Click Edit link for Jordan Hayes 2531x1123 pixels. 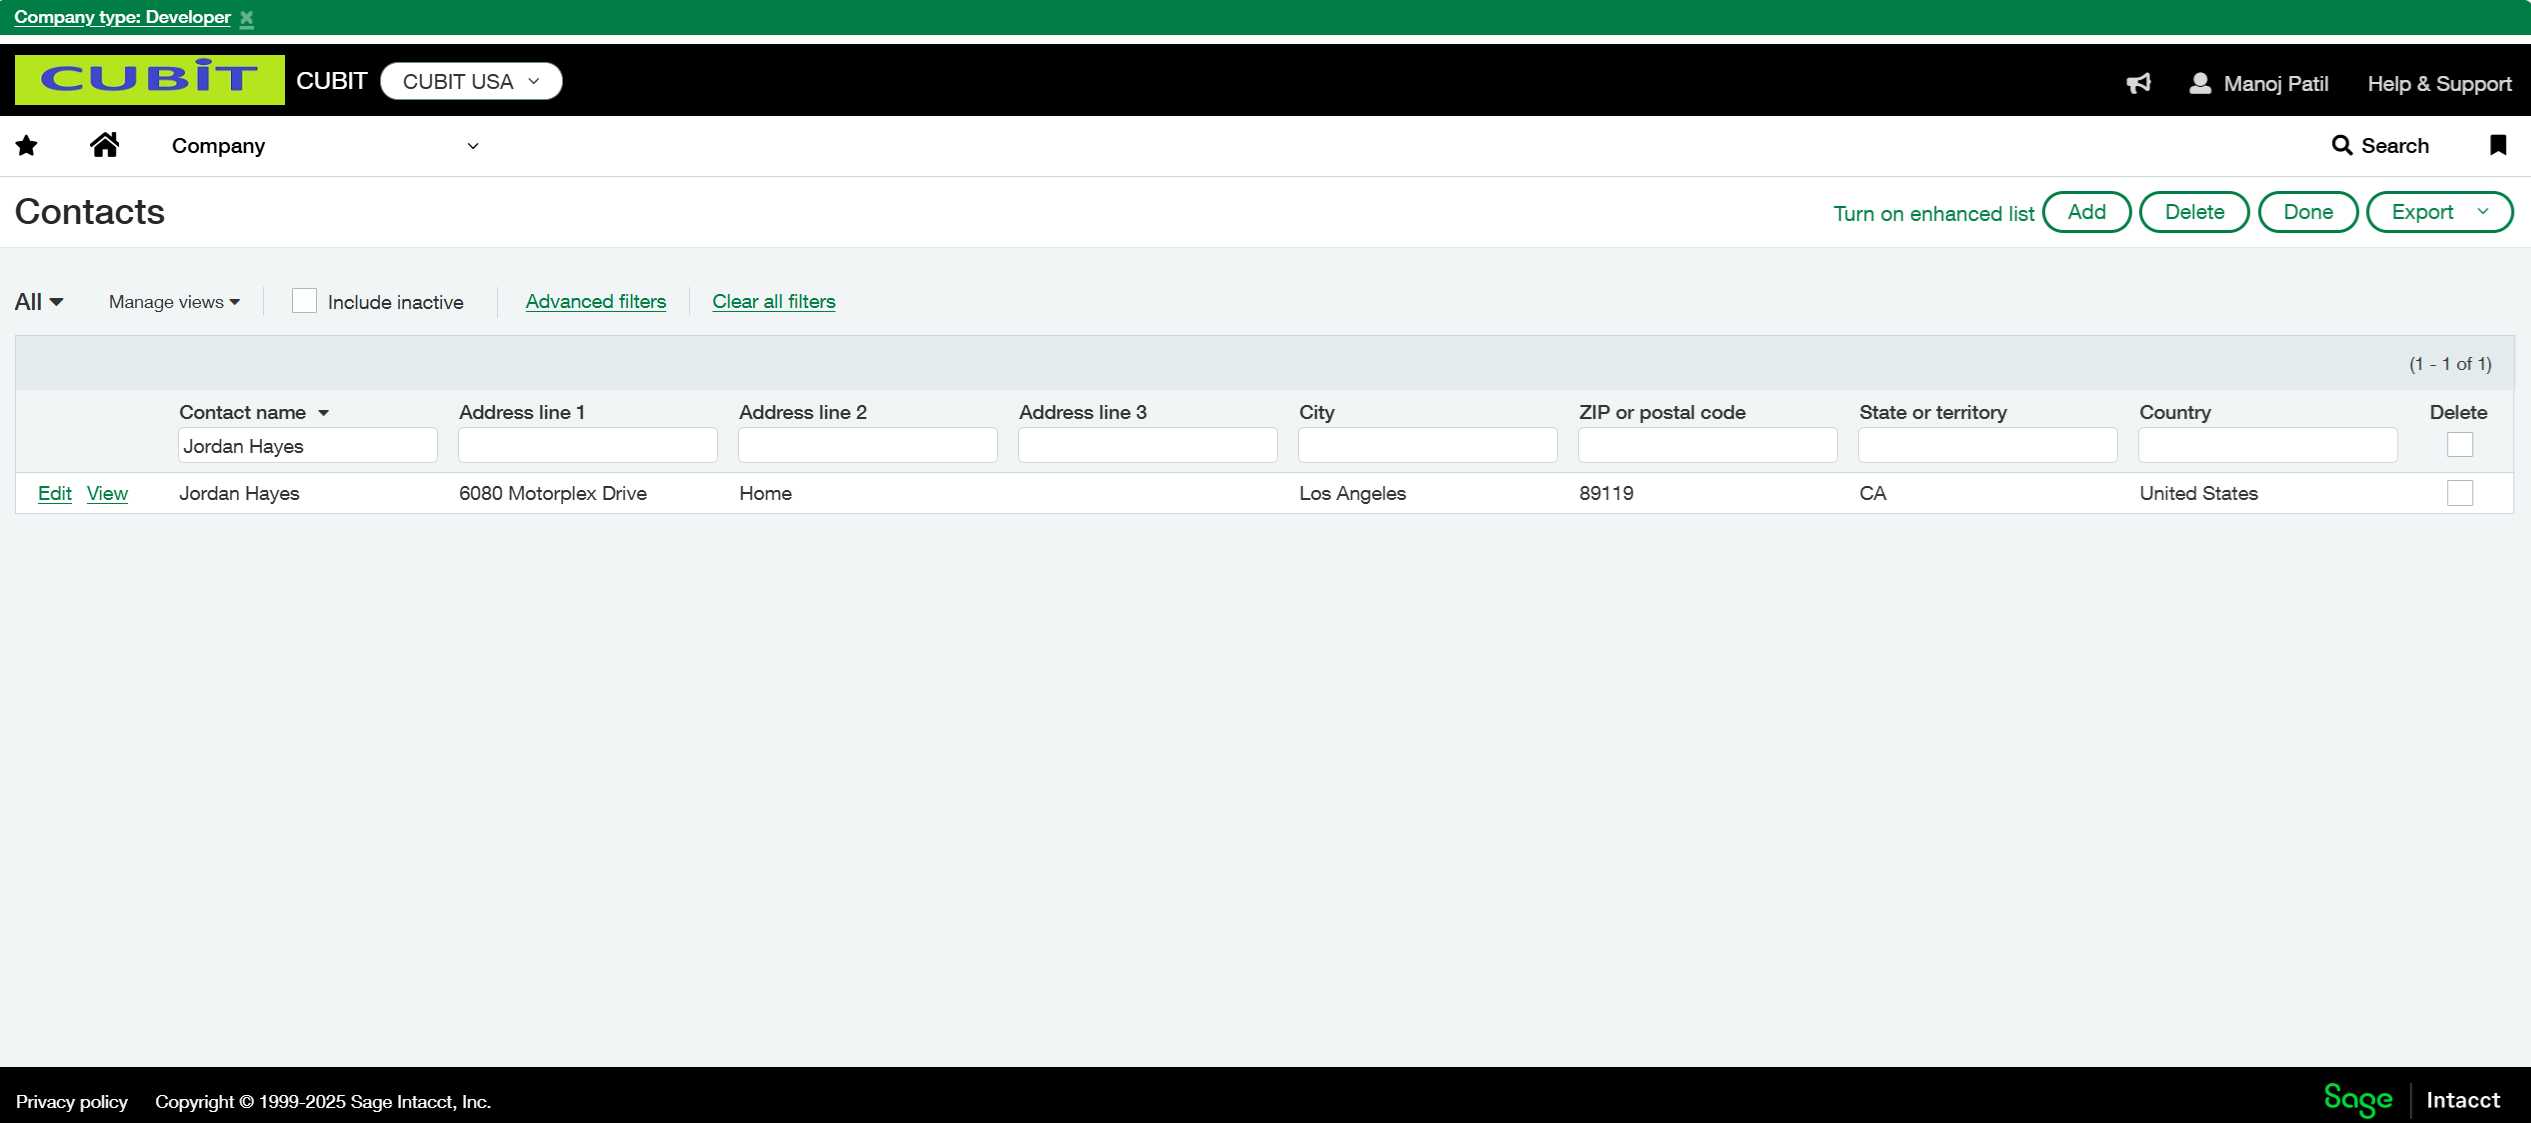tap(54, 493)
